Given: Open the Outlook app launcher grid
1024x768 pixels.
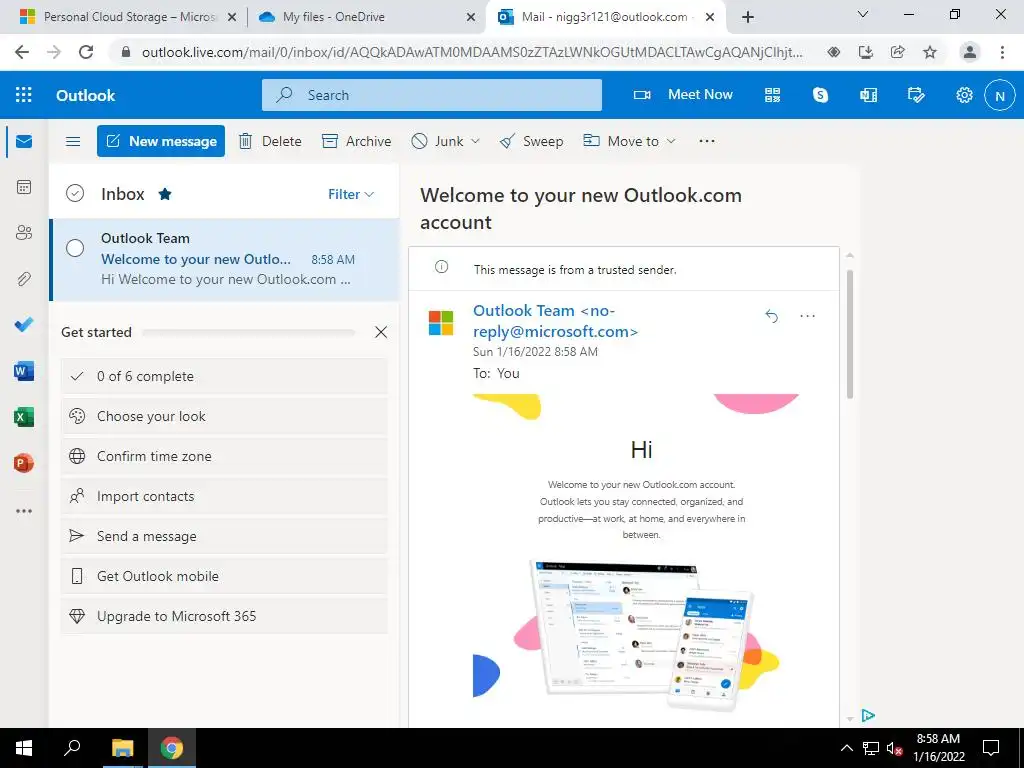Looking at the screenshot, I should tap(24, 95).
